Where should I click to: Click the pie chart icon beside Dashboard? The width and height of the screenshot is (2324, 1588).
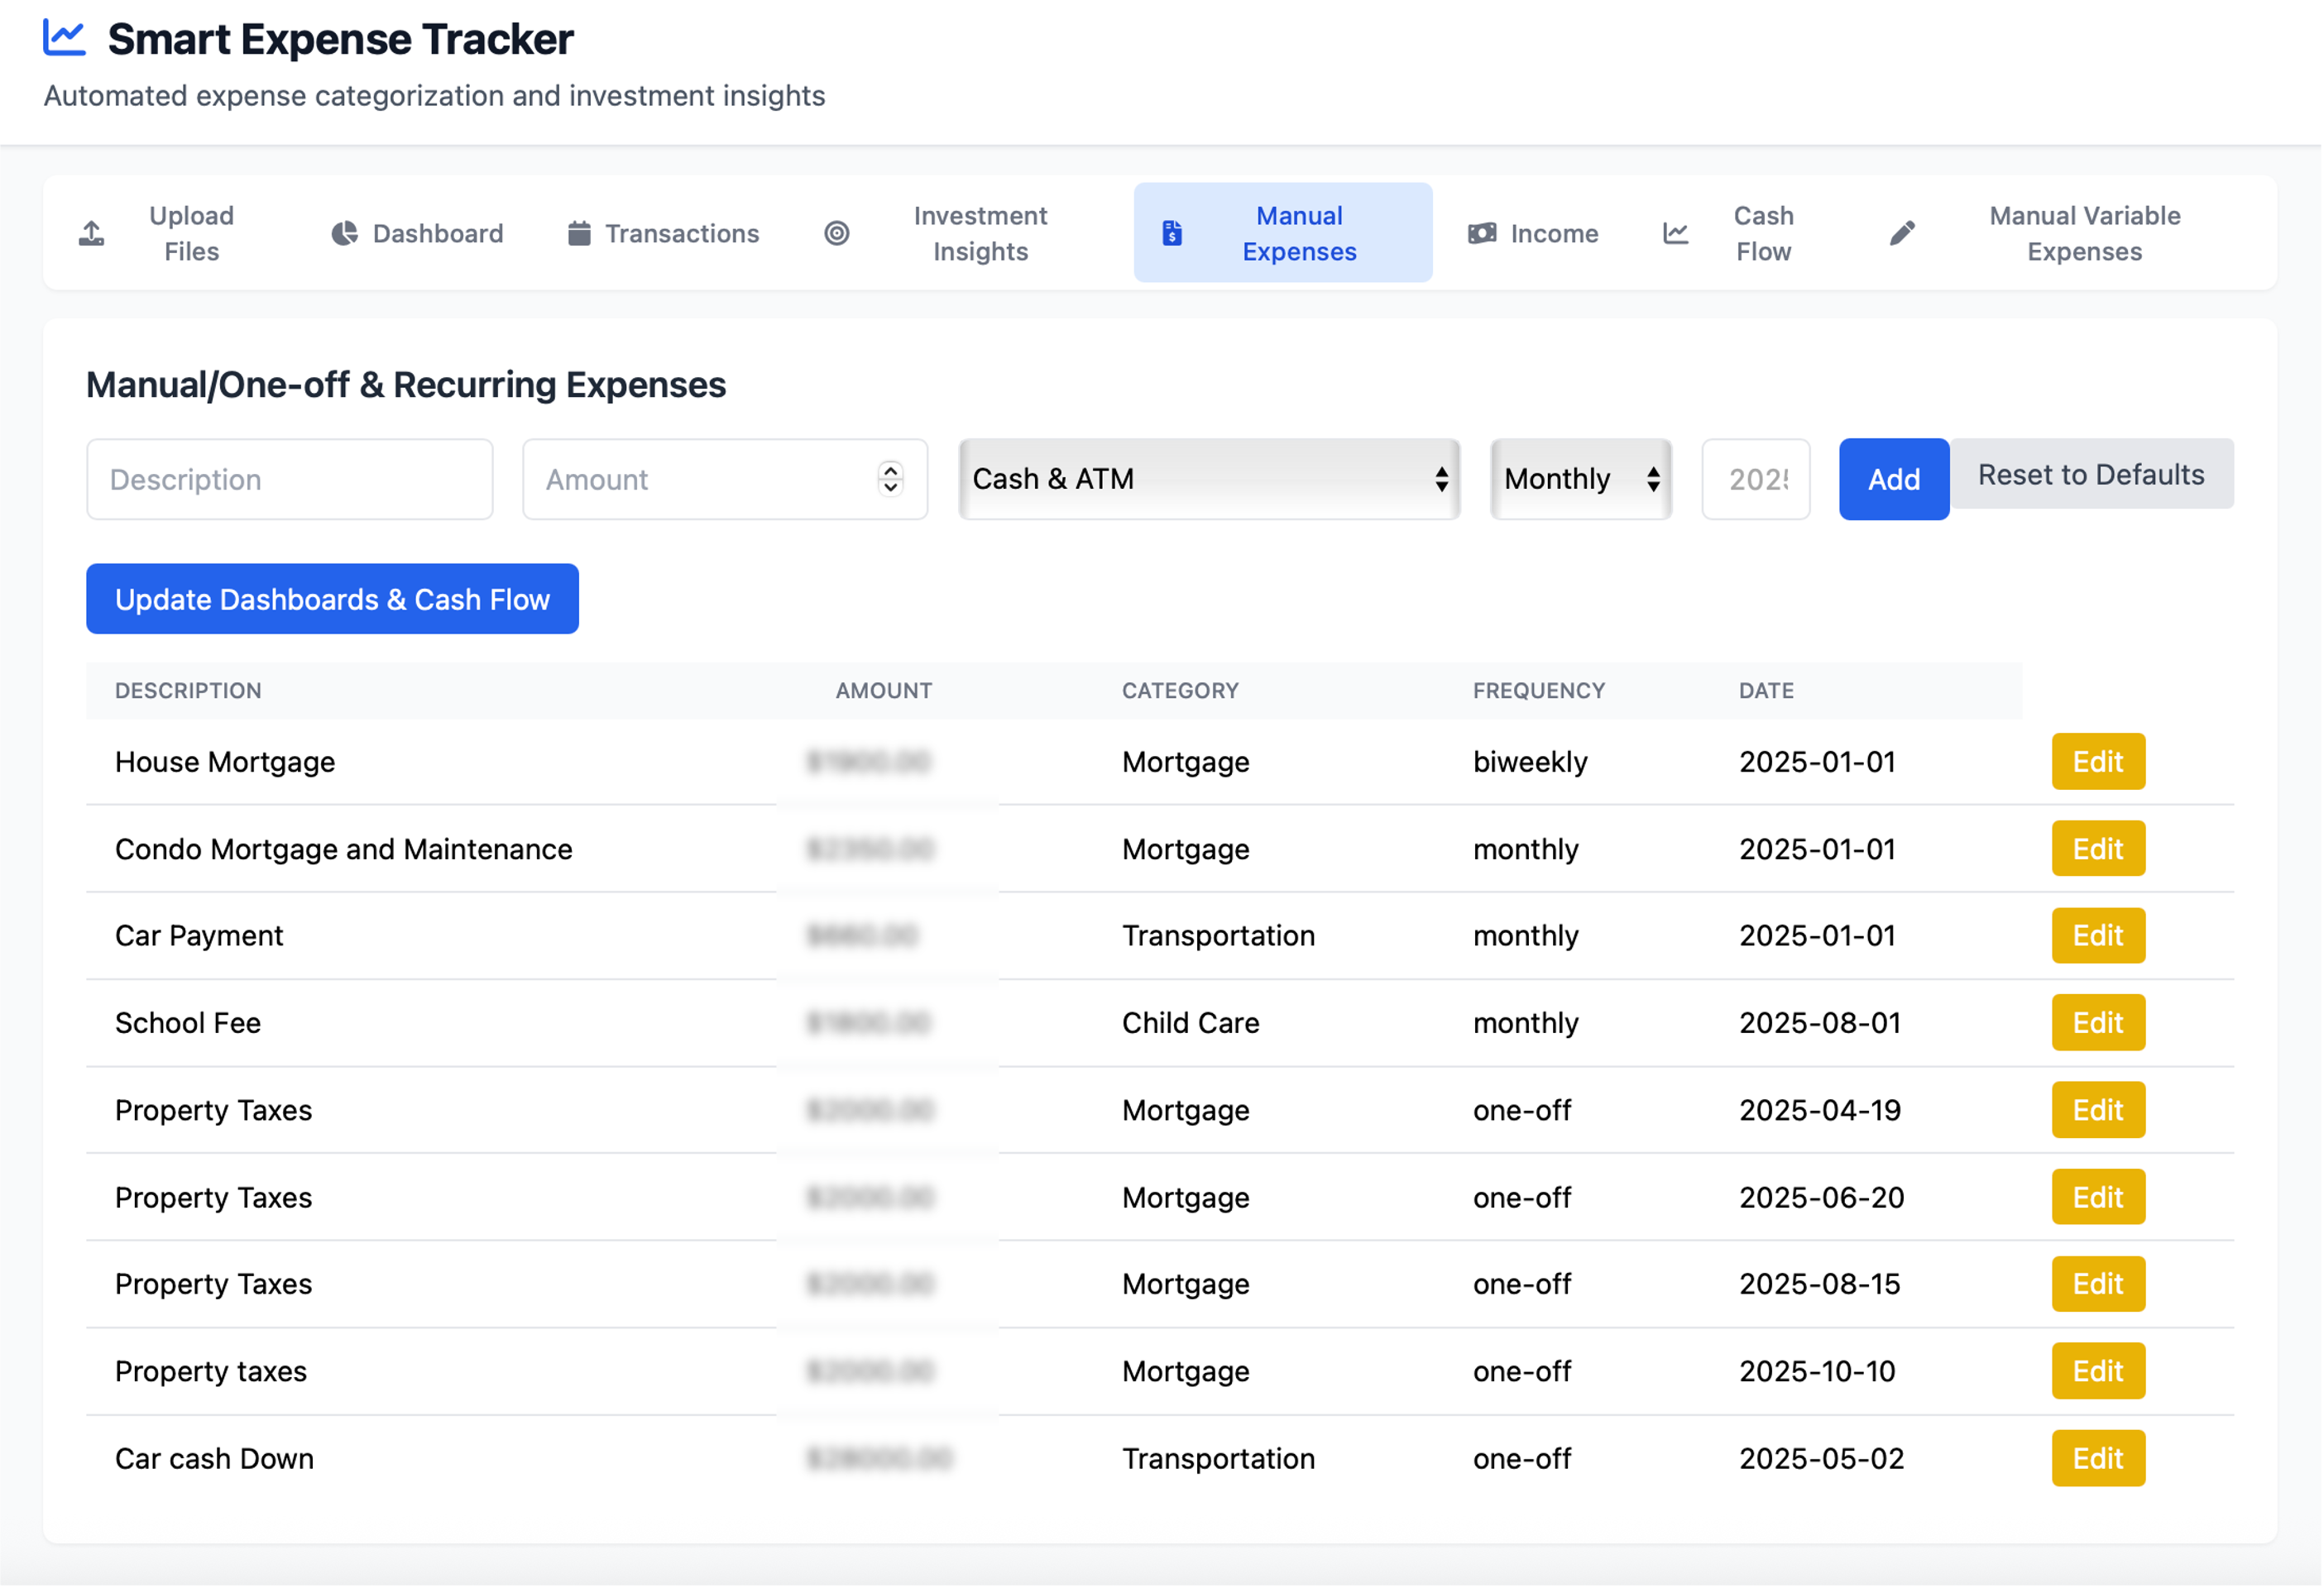point(344,233)
